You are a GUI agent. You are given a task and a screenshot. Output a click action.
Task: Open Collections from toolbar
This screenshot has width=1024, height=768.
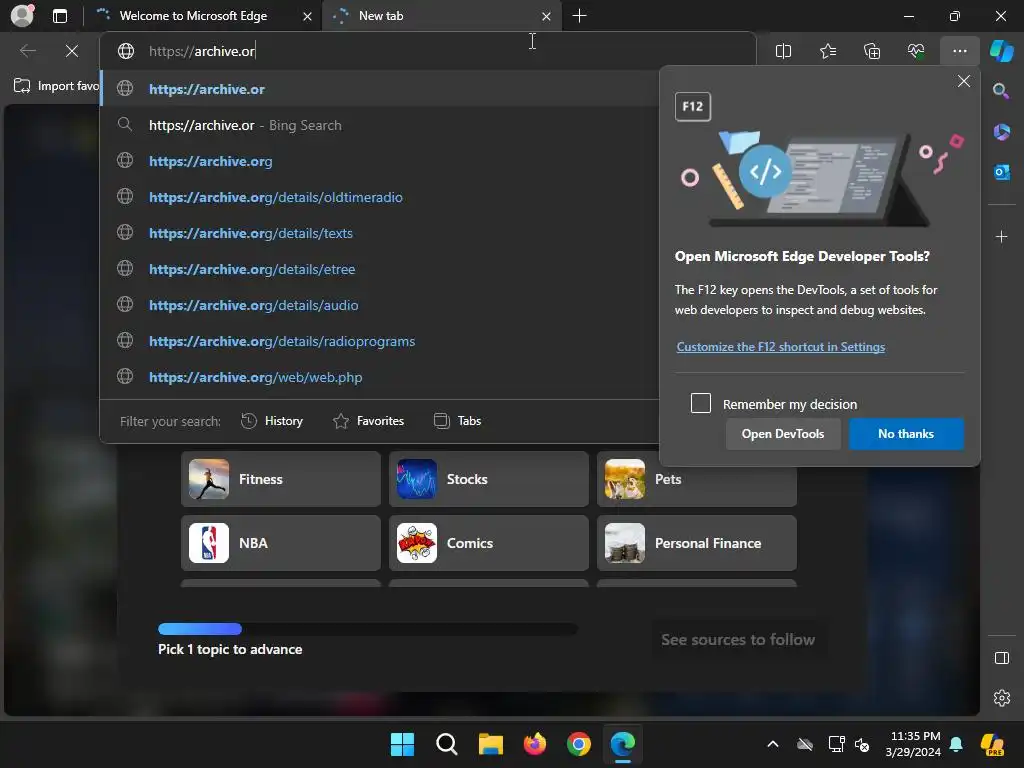coord(872,51)
